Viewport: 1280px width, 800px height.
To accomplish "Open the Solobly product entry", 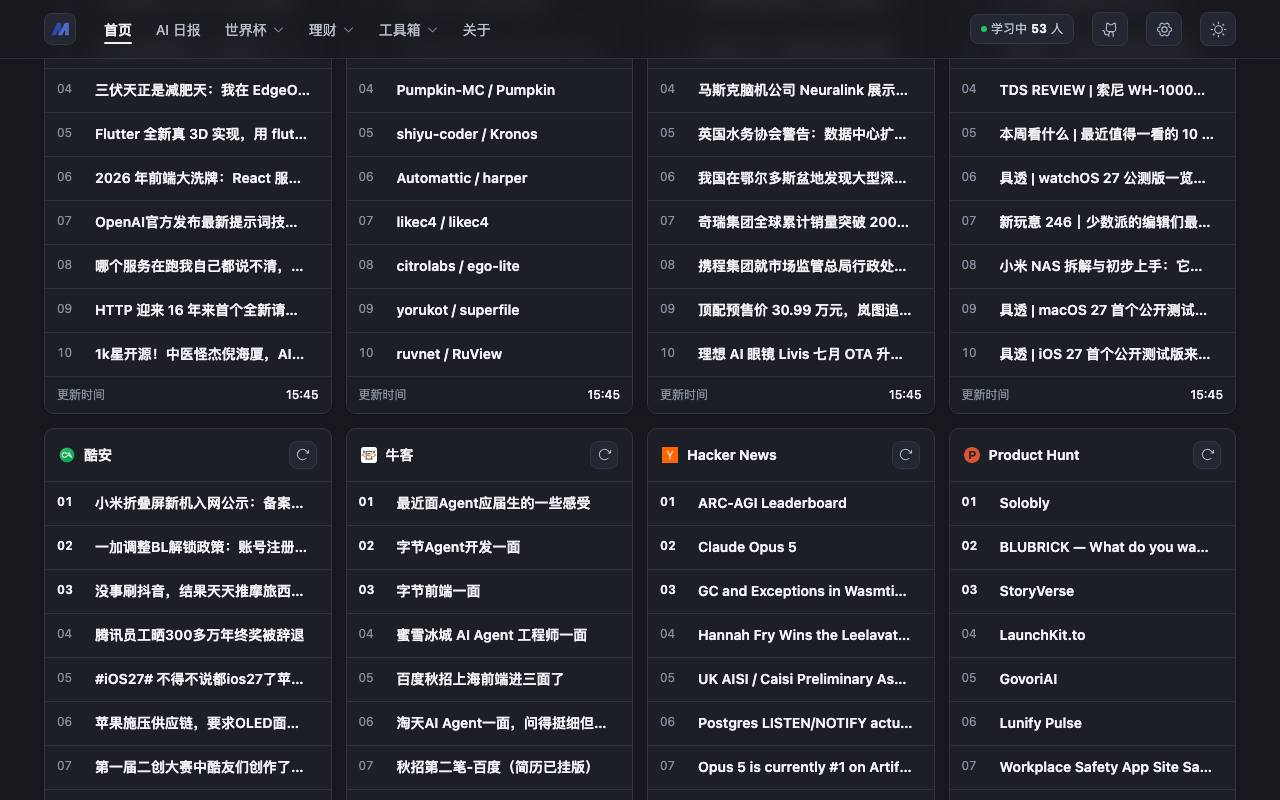I will [1092, 503].
